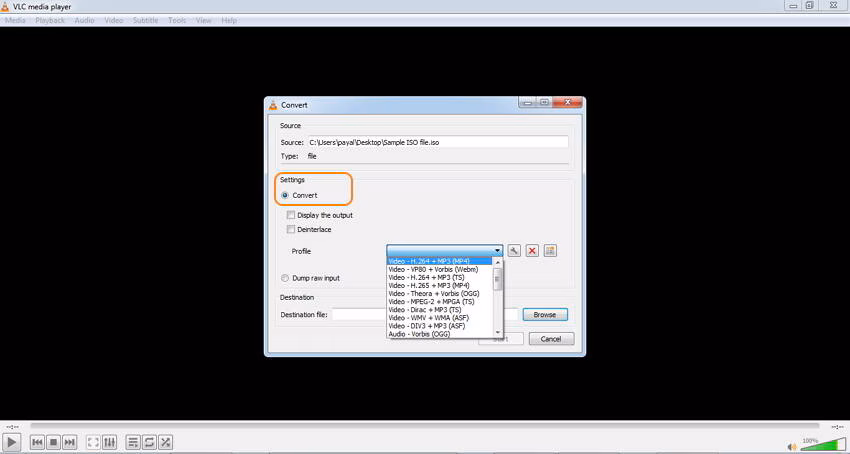Close the Convert dialog window
Screen dimensions: 850x454
click(568, 102)
